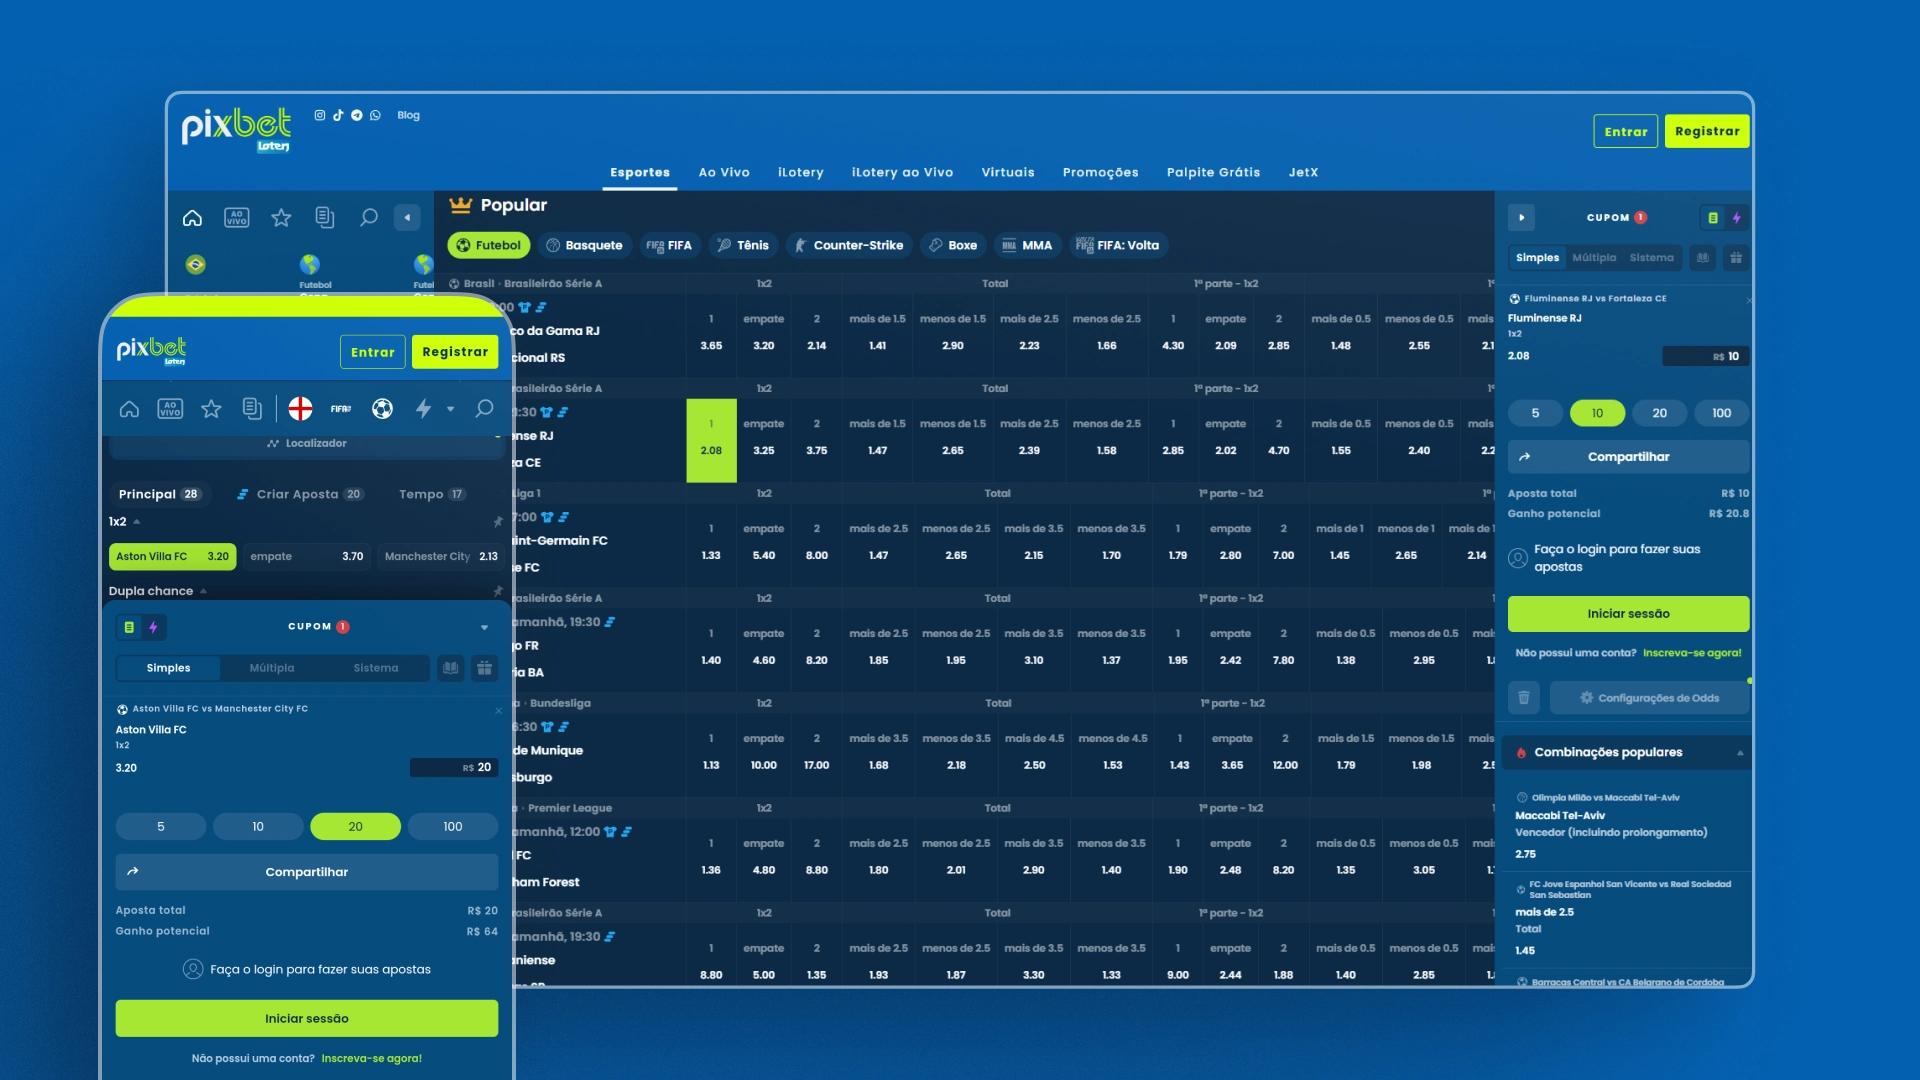Image resolution: width=1920 pixels, height=1080 pixels.
Task: Go to home icon in desktop sidebar
Action: (192, 217)
